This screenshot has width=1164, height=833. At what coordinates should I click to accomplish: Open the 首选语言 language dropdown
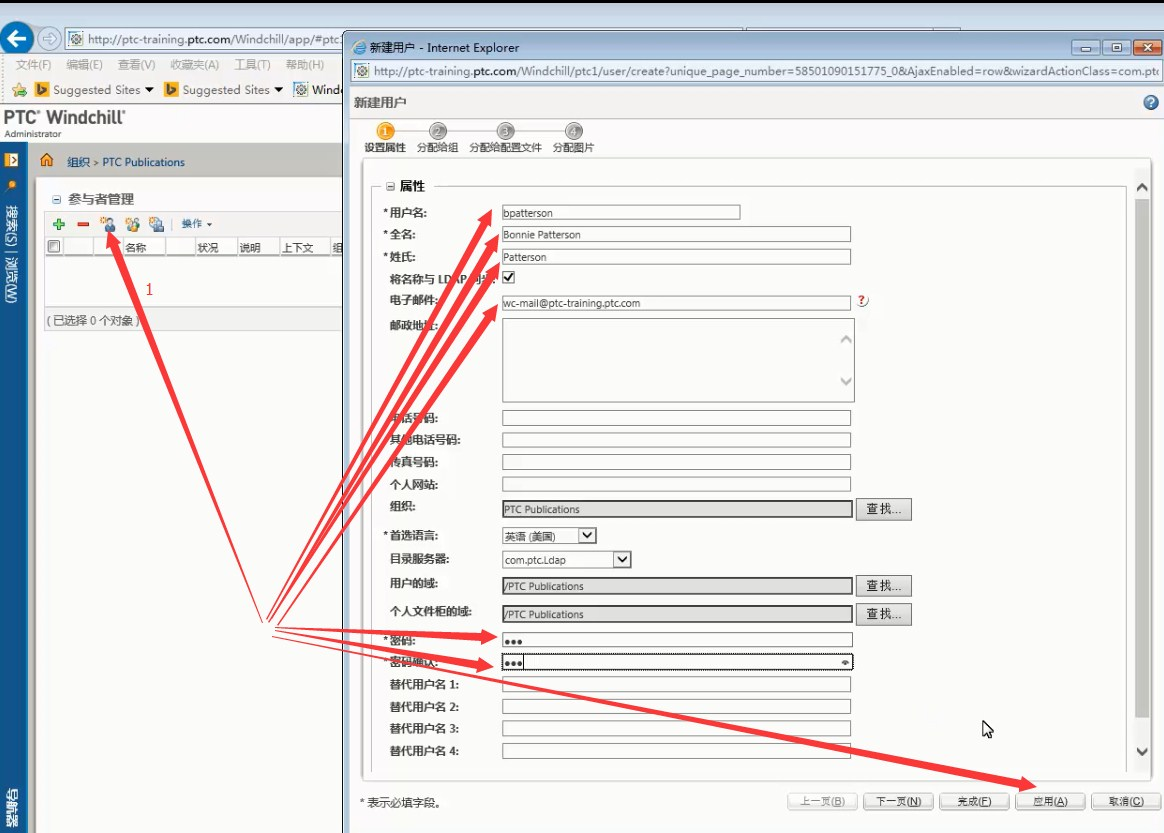point(586,535)
